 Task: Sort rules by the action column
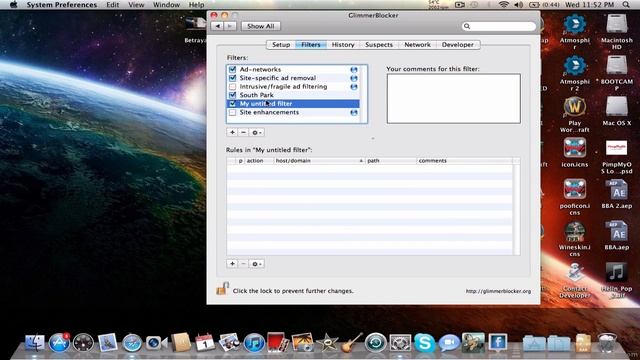click(x=258, y=161)
